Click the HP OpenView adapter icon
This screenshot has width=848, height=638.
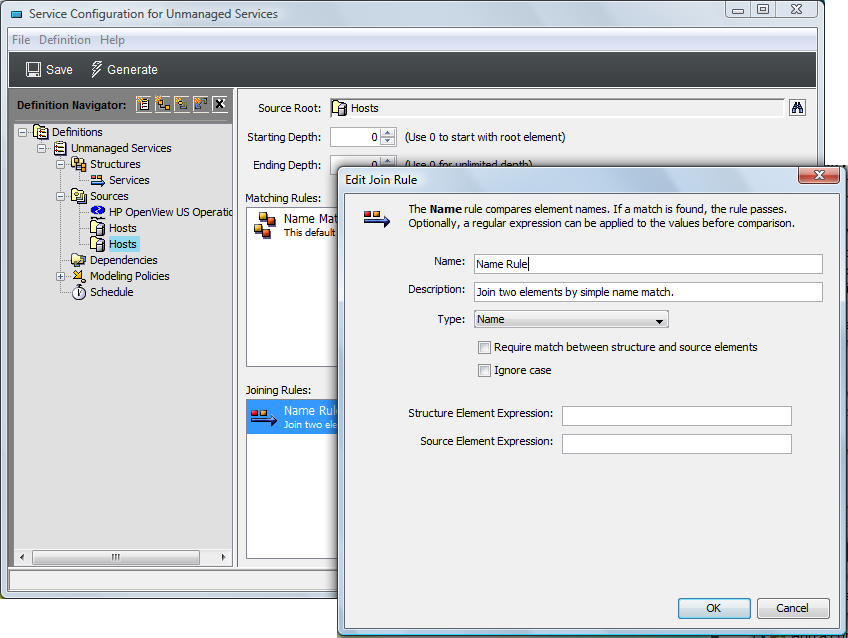(98, 210)
